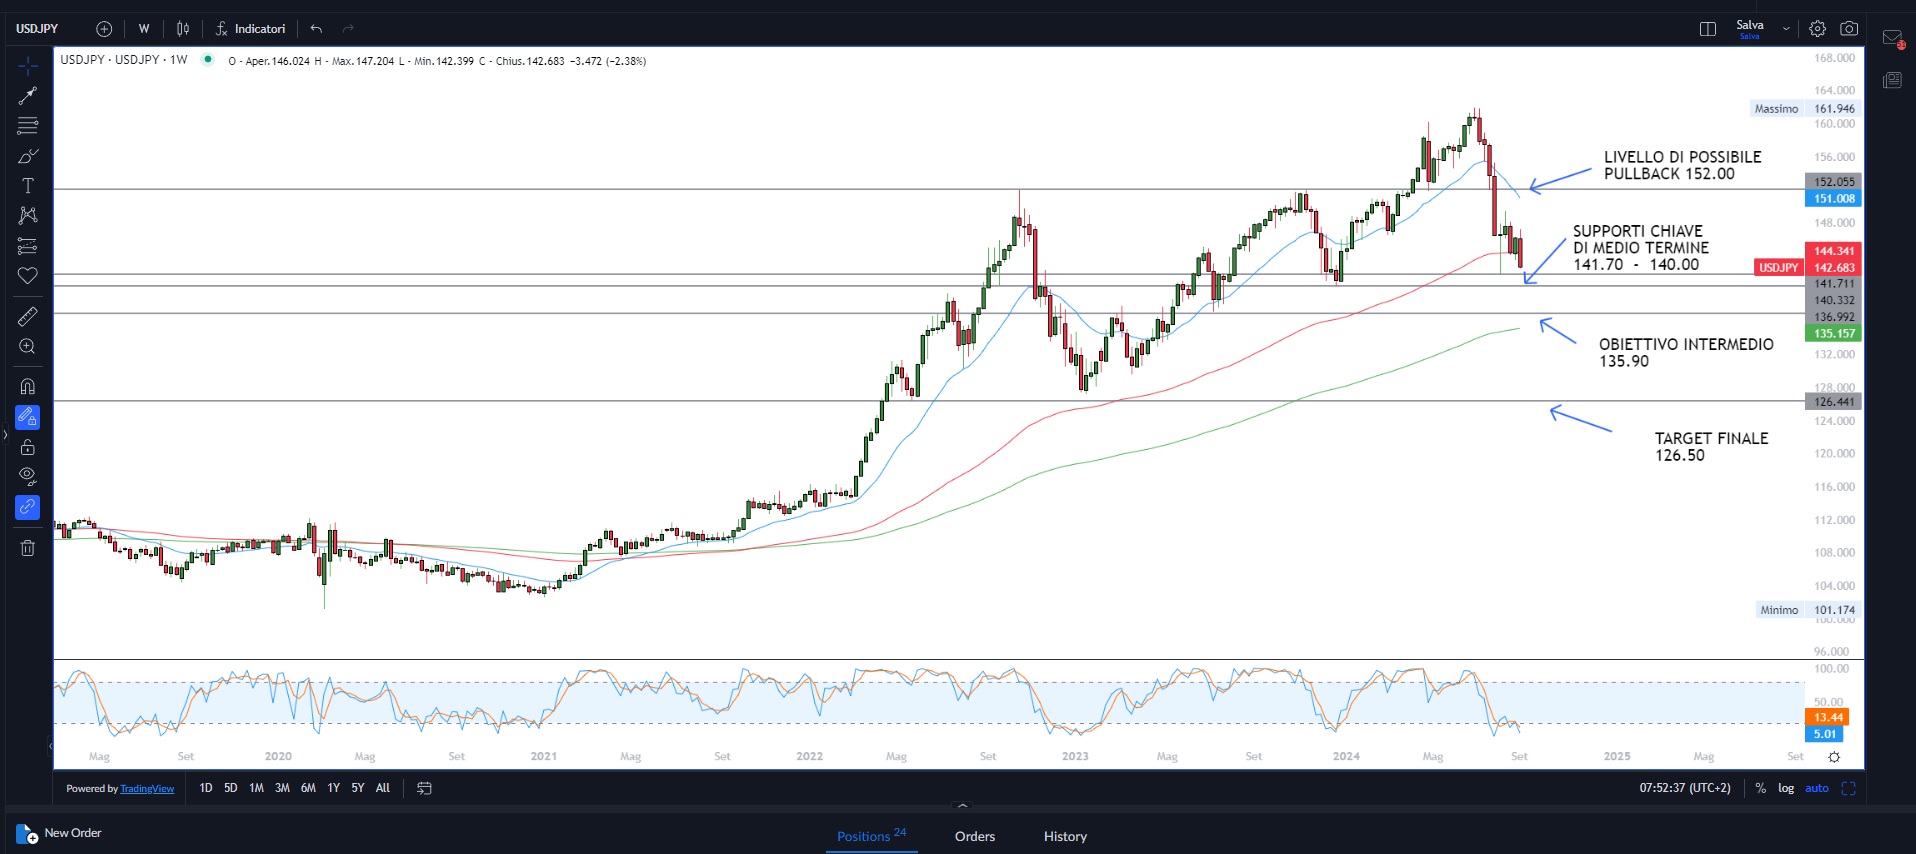Click the trash icon to remove drawings
Viewport: 1916px width, 854px height.
pyautogui.click(x=28, y=548)
